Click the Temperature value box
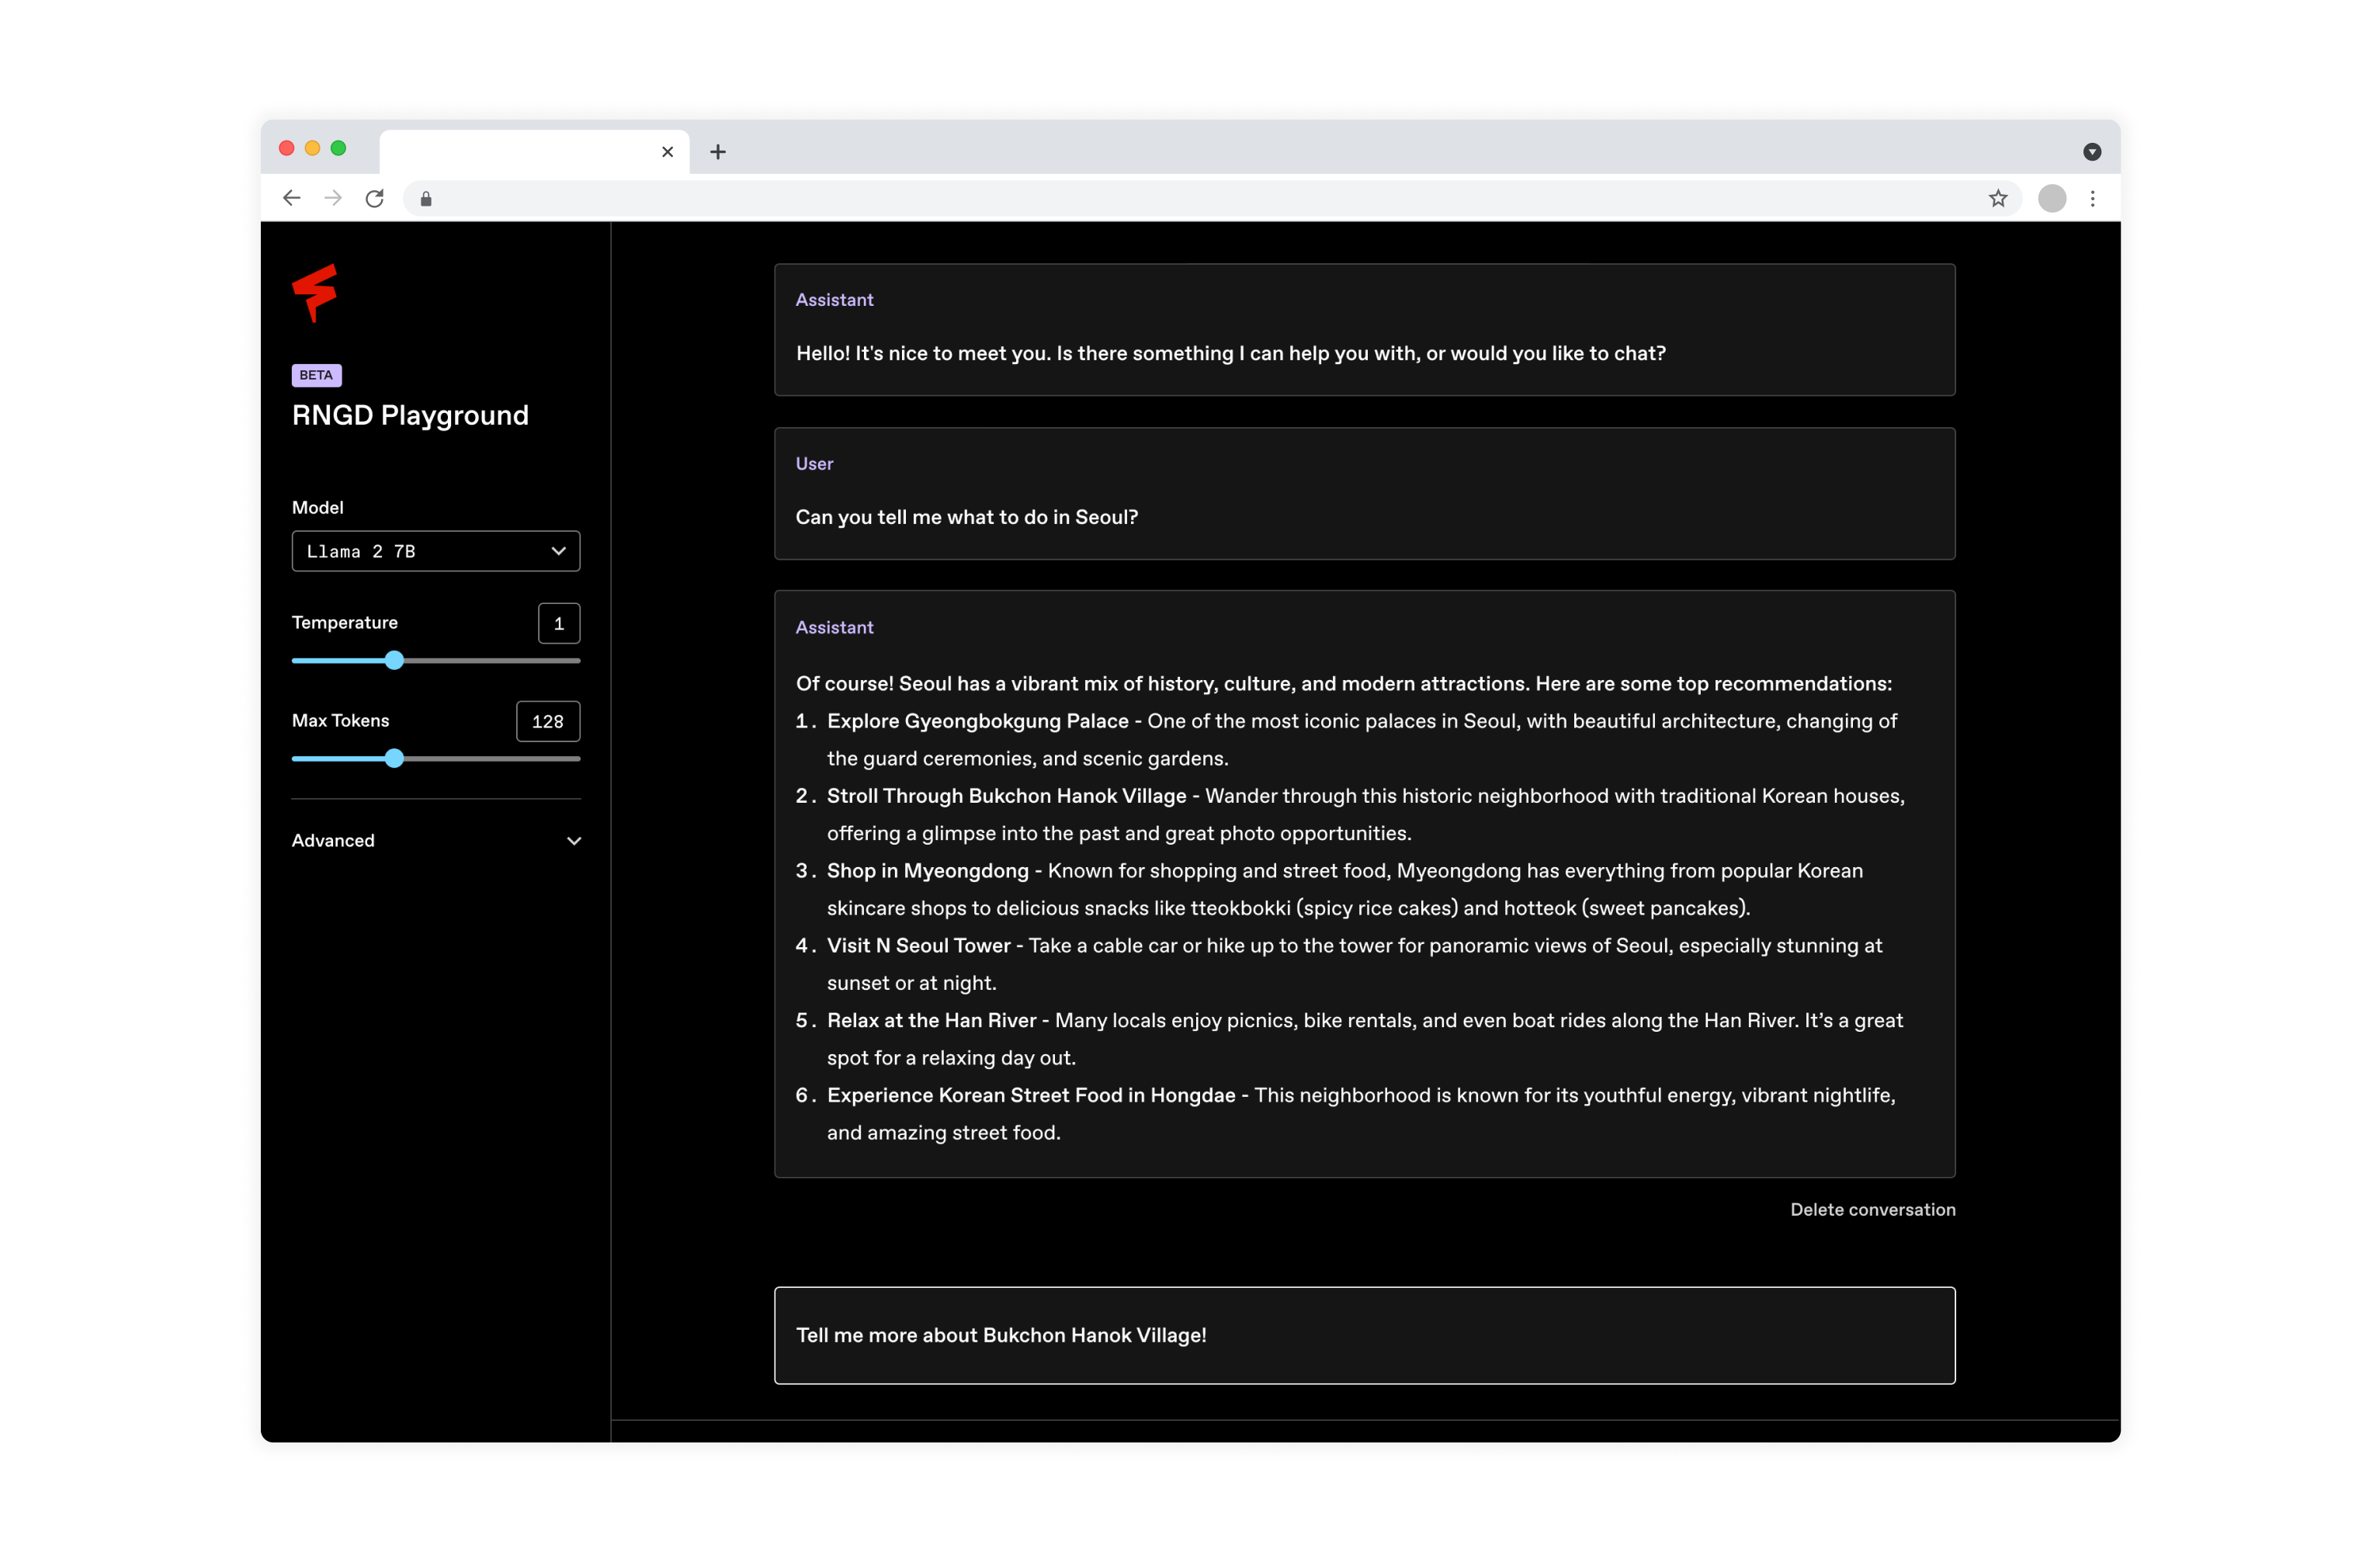The image size is (2380, 1562). pos(558,623)
